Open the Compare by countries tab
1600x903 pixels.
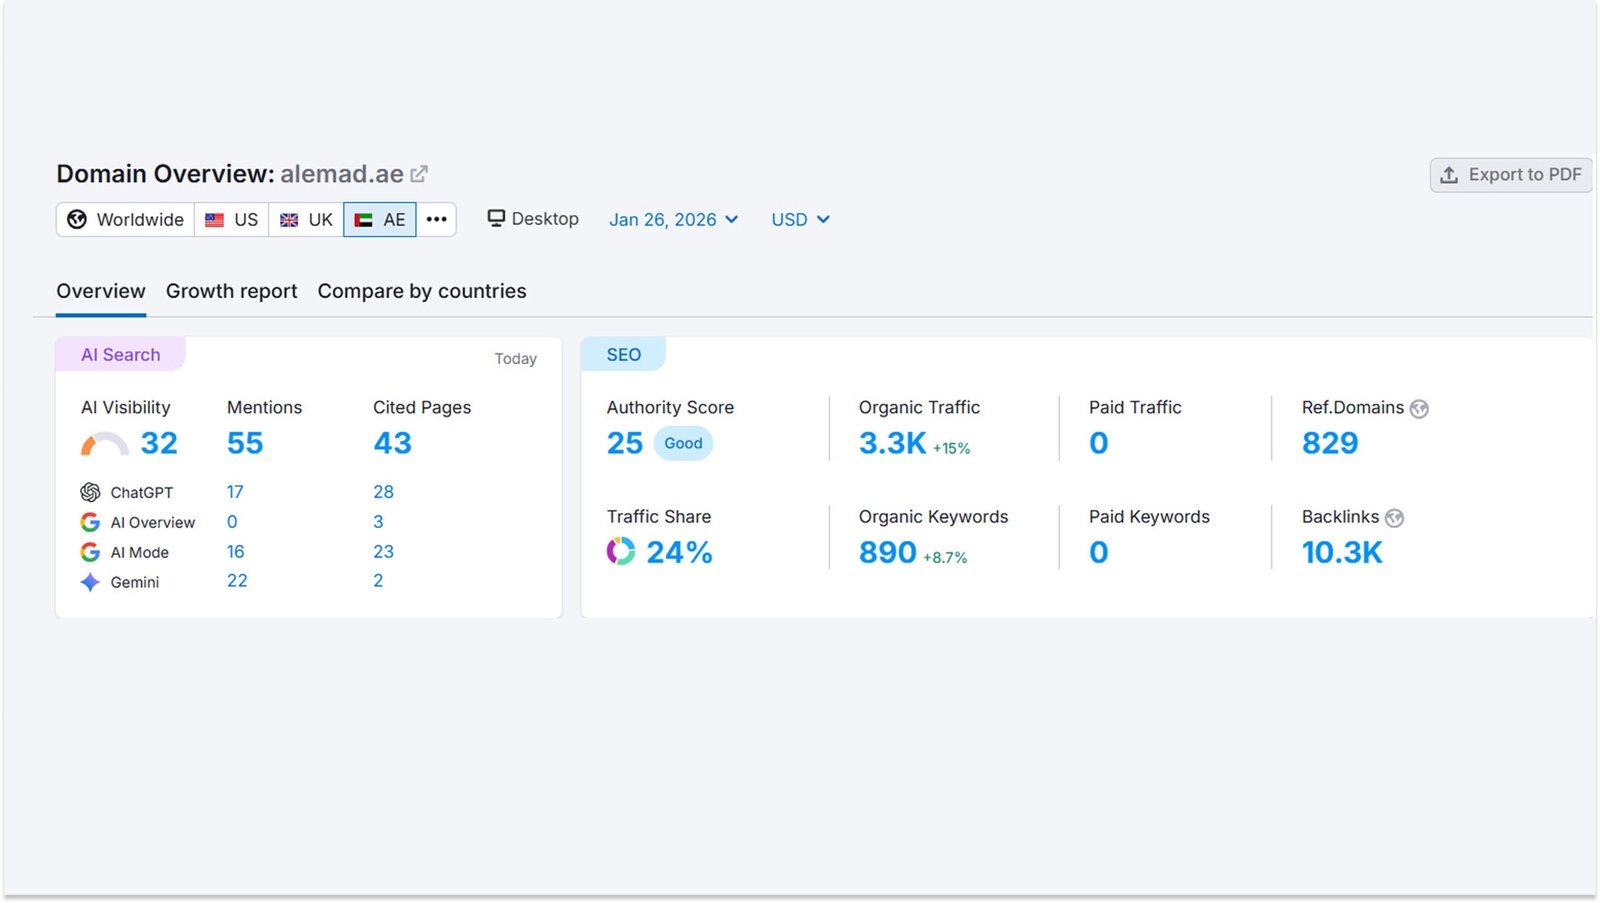(x=421, y=291)
